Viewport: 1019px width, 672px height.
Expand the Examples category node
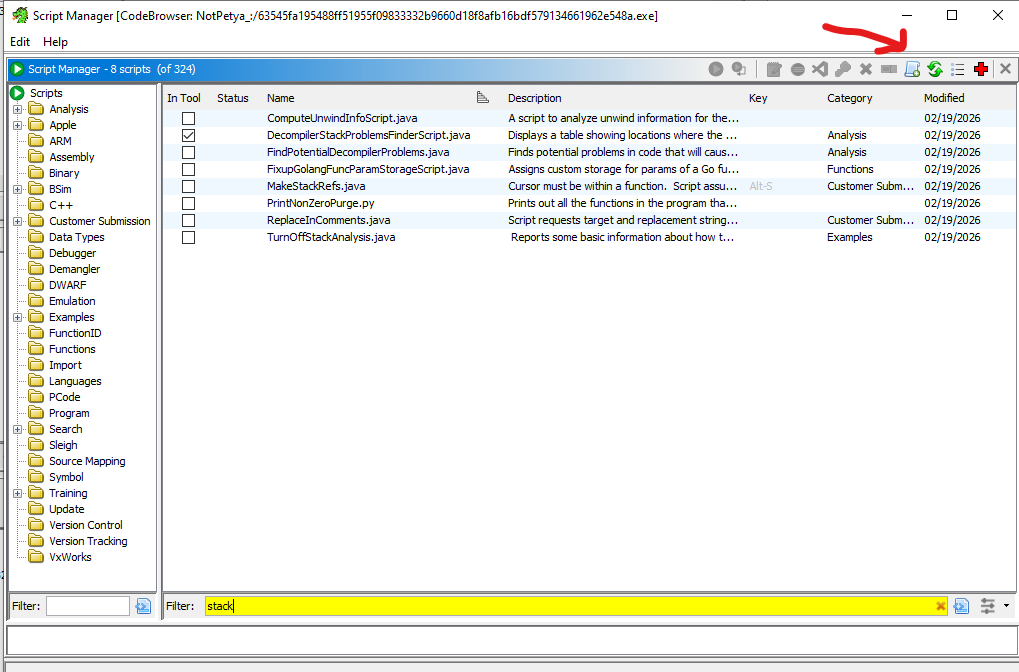coord(17,317)
